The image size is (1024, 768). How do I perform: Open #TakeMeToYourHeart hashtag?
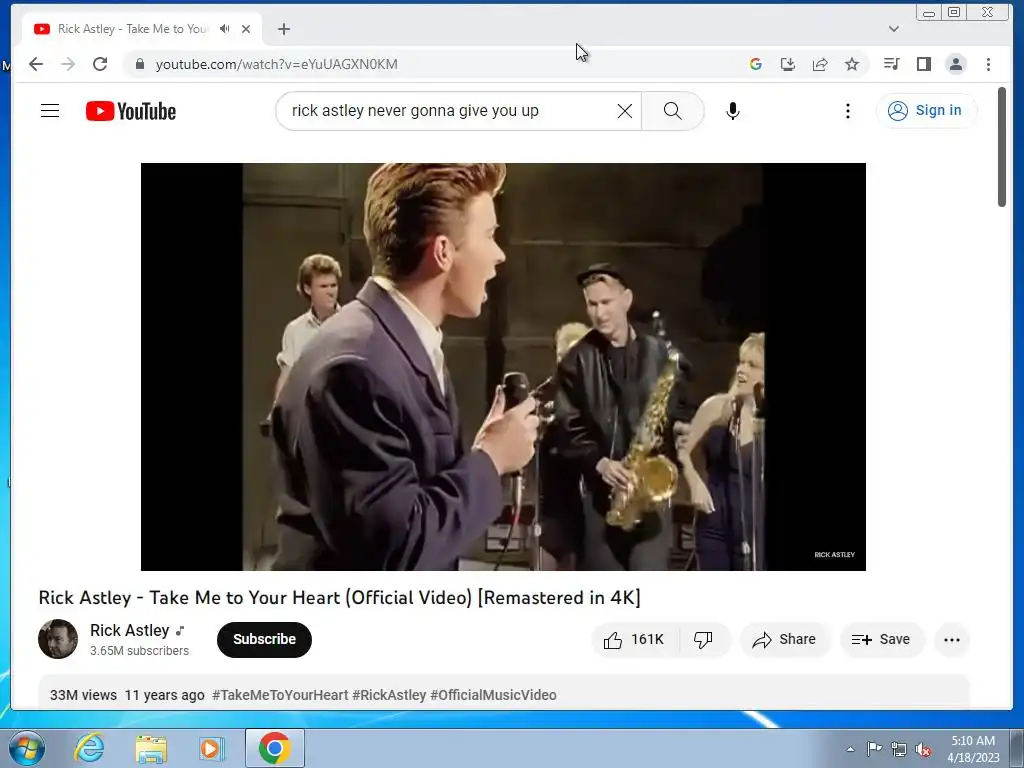(x=280, y=695)
